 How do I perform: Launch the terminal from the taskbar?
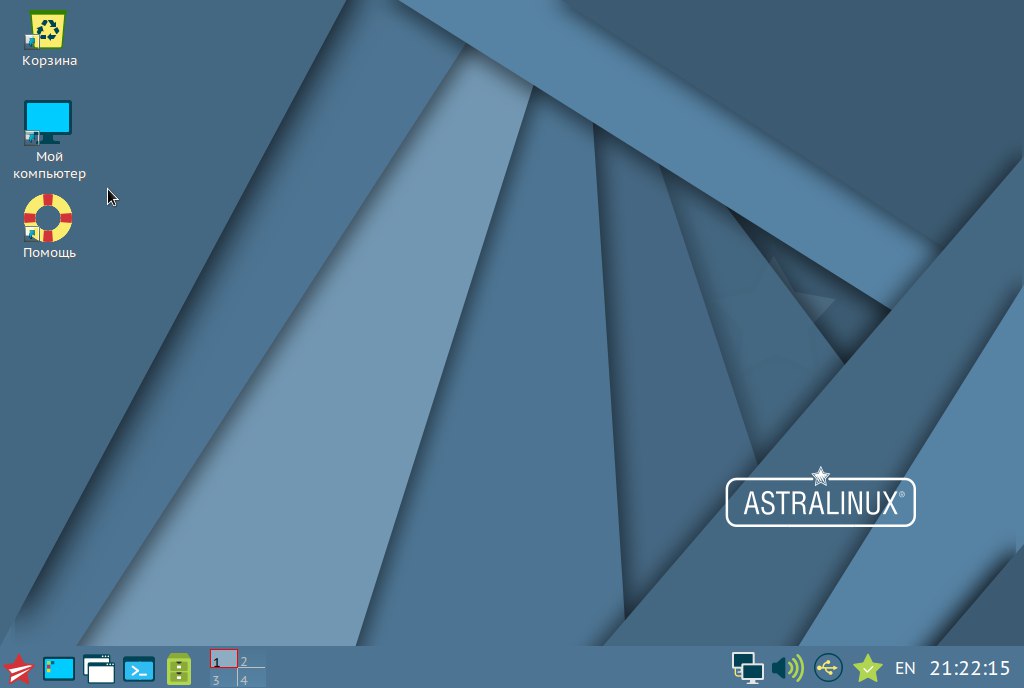pyautogui.click(x=138, y=669)
